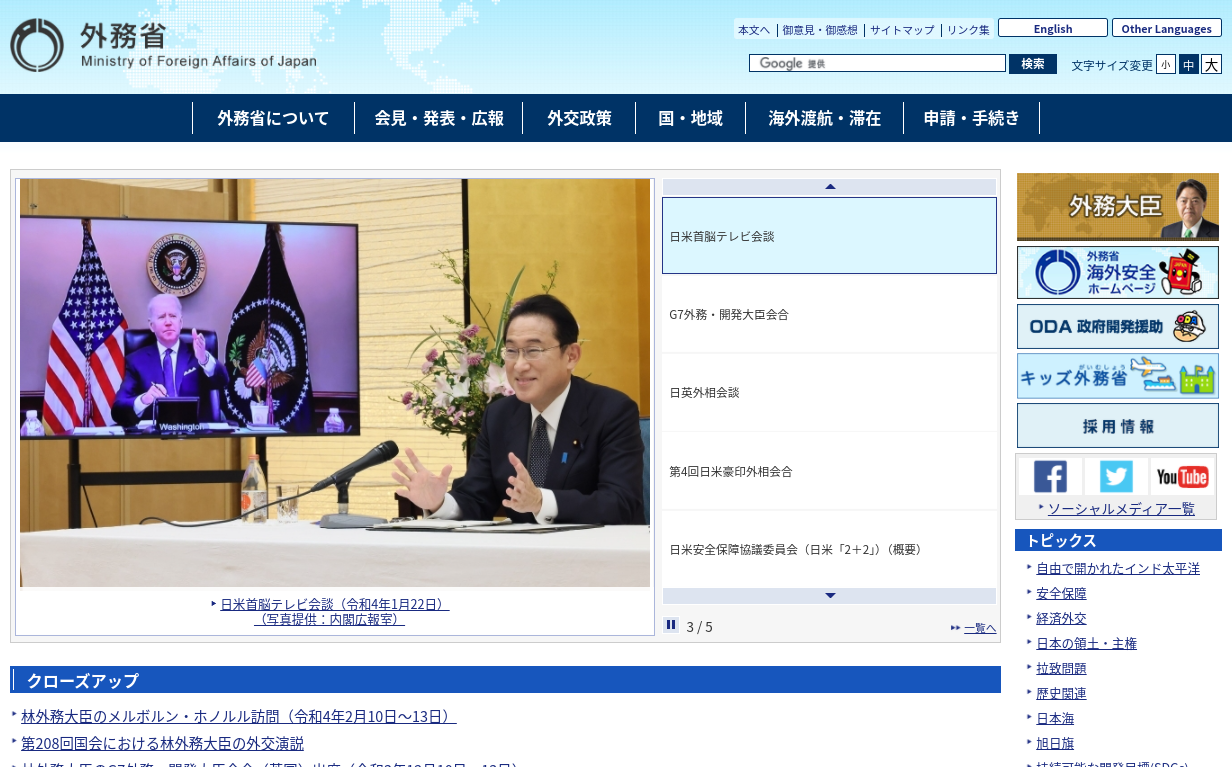Open the 海外渡航・滞在 menu
The width and height of the screenshot is (1232, 767).
coord(825,118)
